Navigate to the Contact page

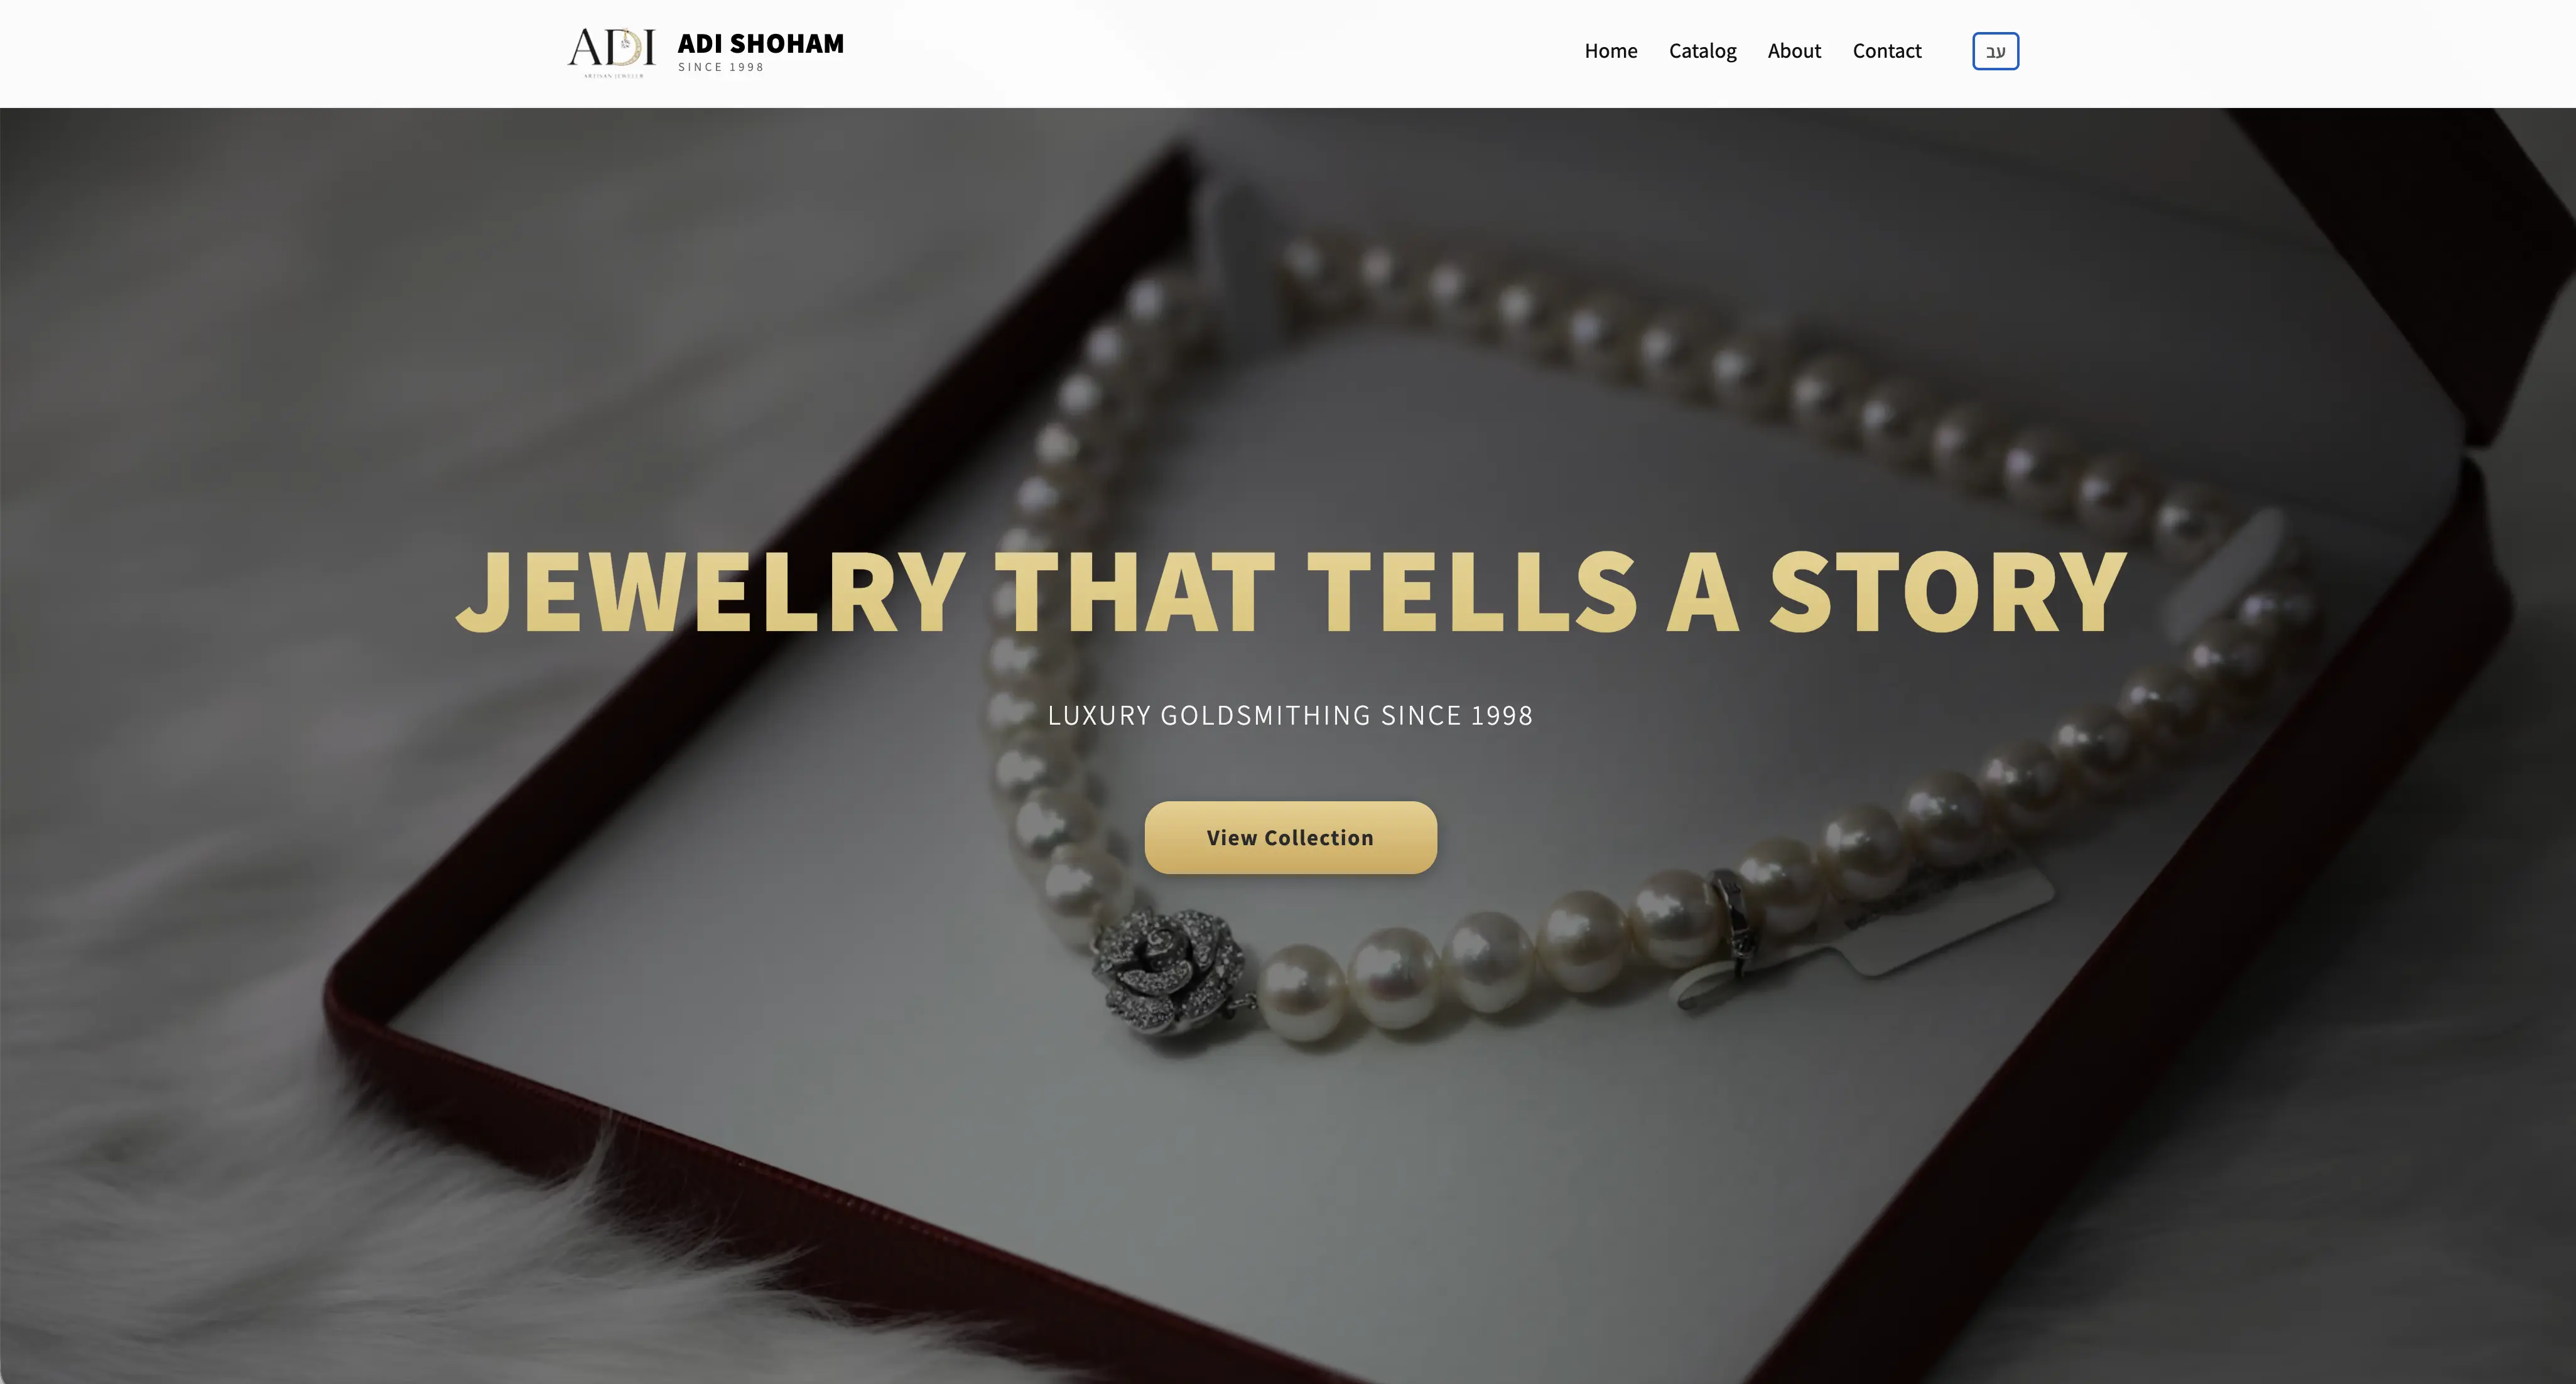1886,51
